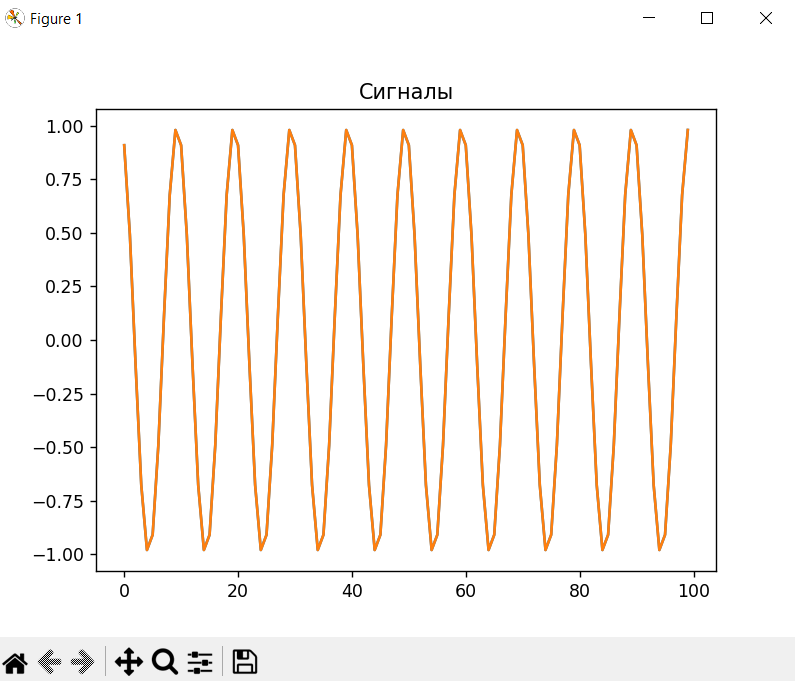Click the plot title "Сигналы"
This screenshot has width=795, height=681.
pyautogui.click(x=406, y=93)
